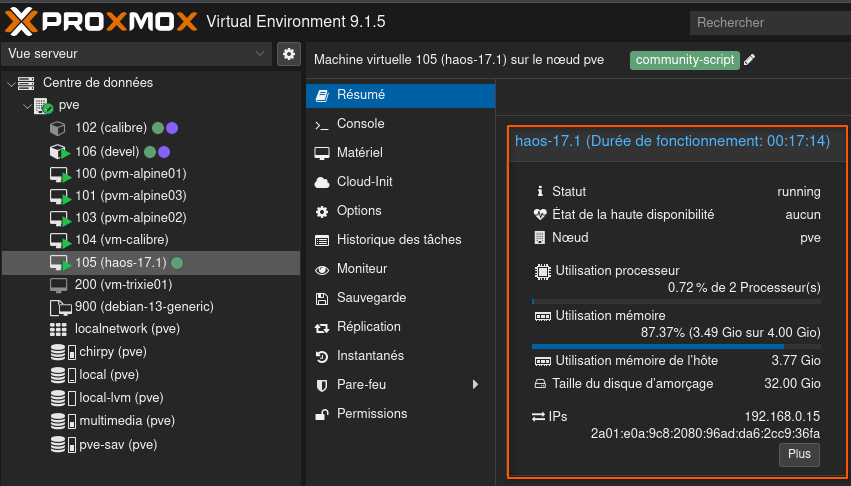Screen dimensions: 851x486
Task: Select the Matériel hardware icon
Action: [322, 153]
